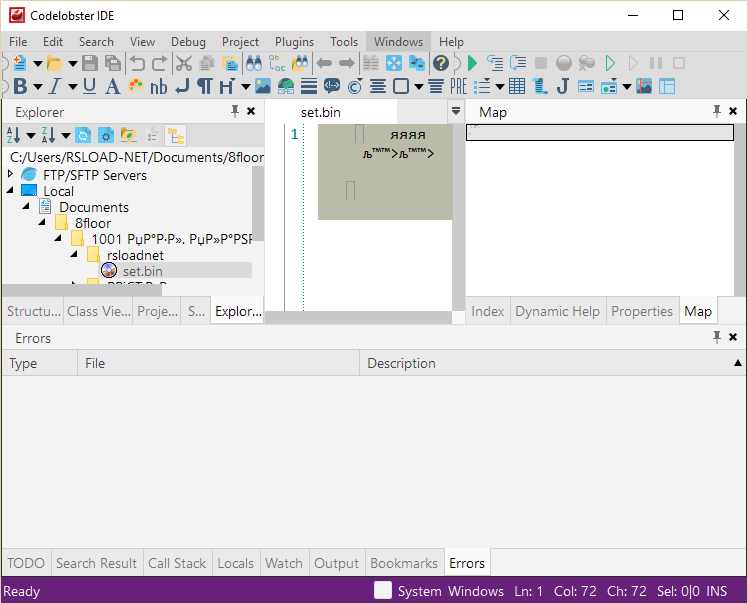748x604 pixels.
Task: Click the frames layout icon at toolbar end
Action: (667, 86)
